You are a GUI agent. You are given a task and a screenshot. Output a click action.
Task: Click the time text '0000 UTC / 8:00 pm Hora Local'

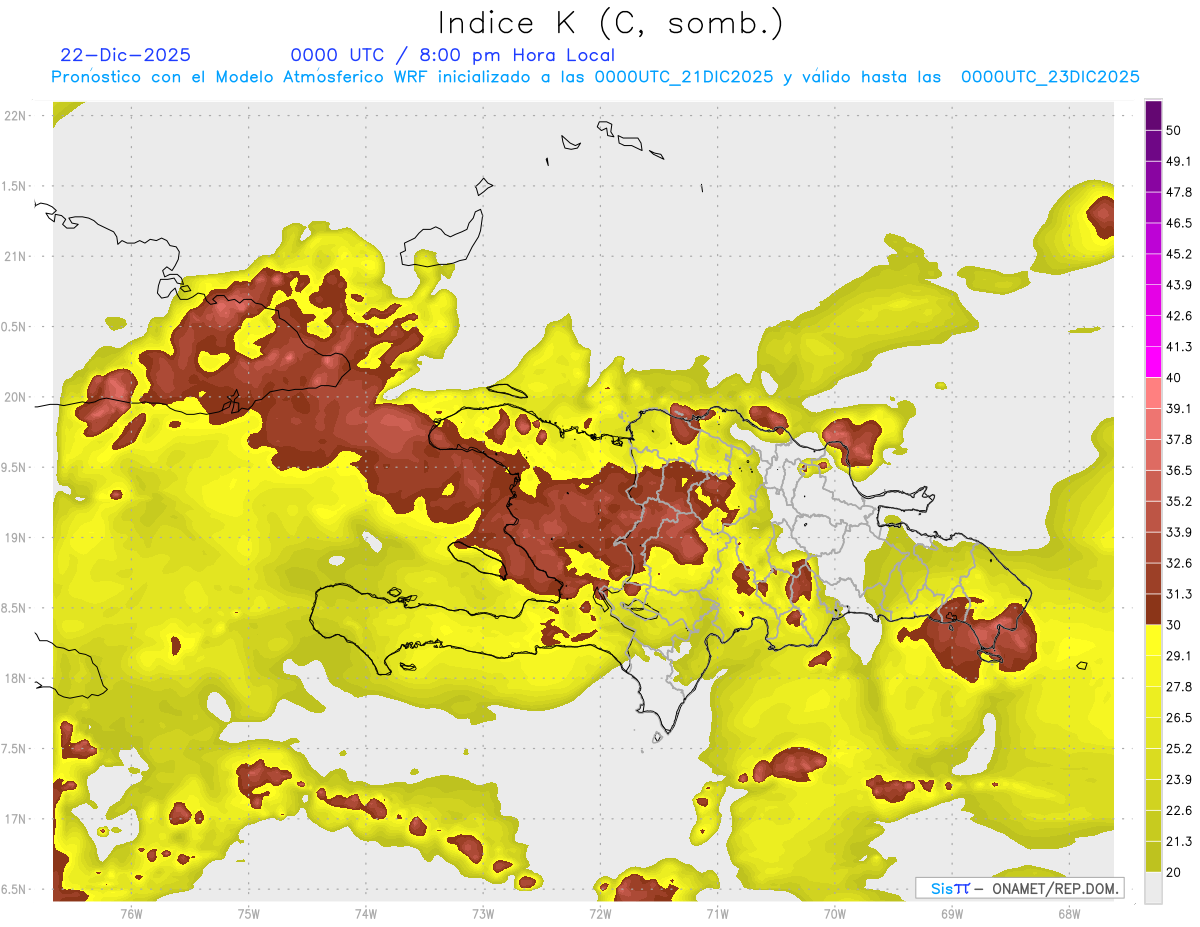[x=452, y=55]
